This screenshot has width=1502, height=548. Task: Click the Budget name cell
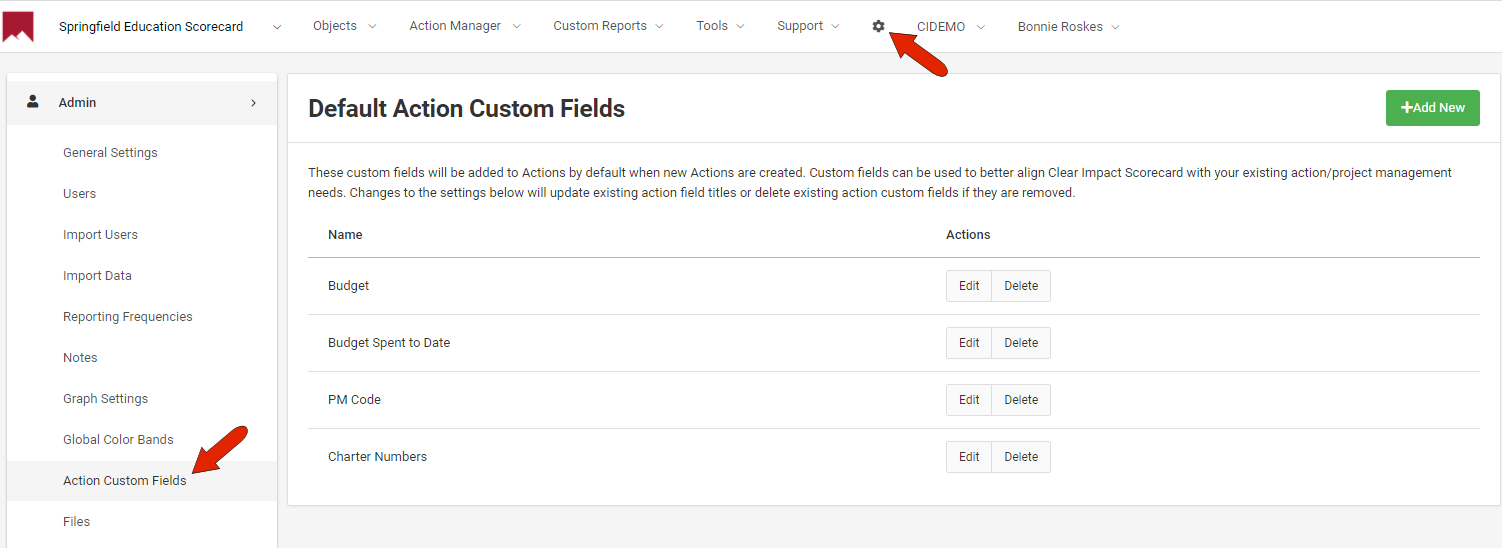coord(348,286)
